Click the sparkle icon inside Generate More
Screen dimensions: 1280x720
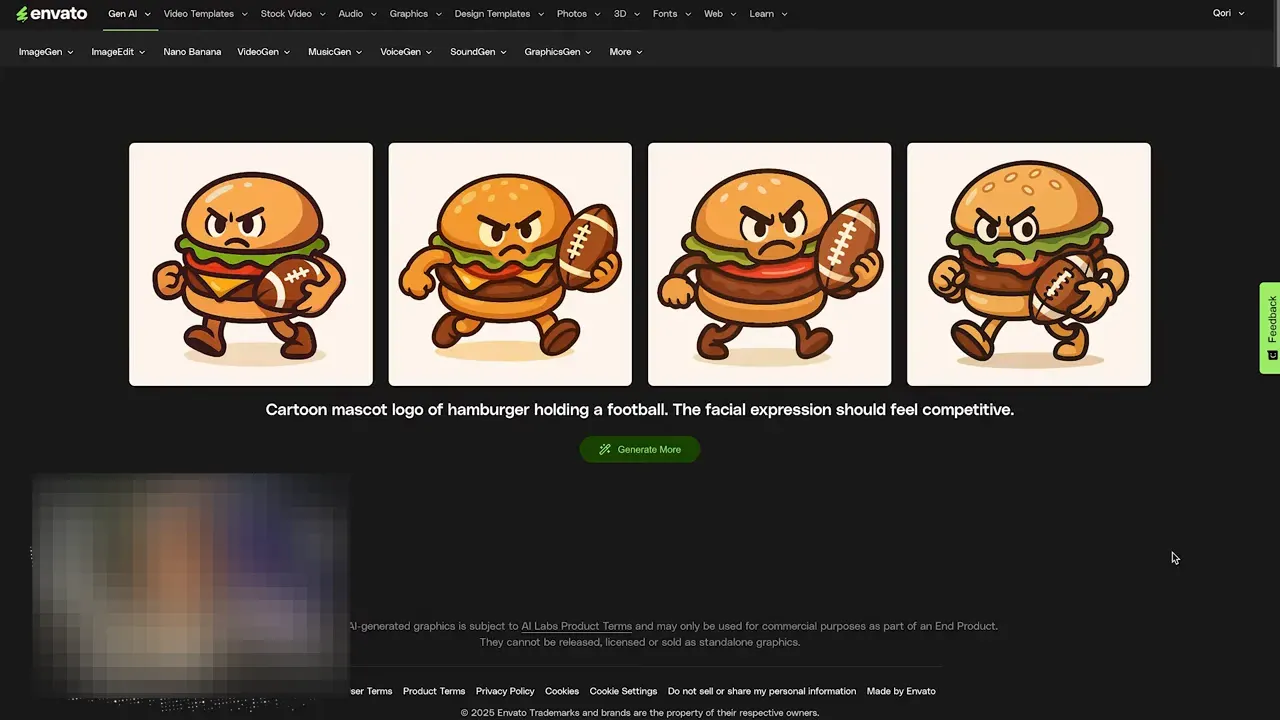tap(605, 449)
